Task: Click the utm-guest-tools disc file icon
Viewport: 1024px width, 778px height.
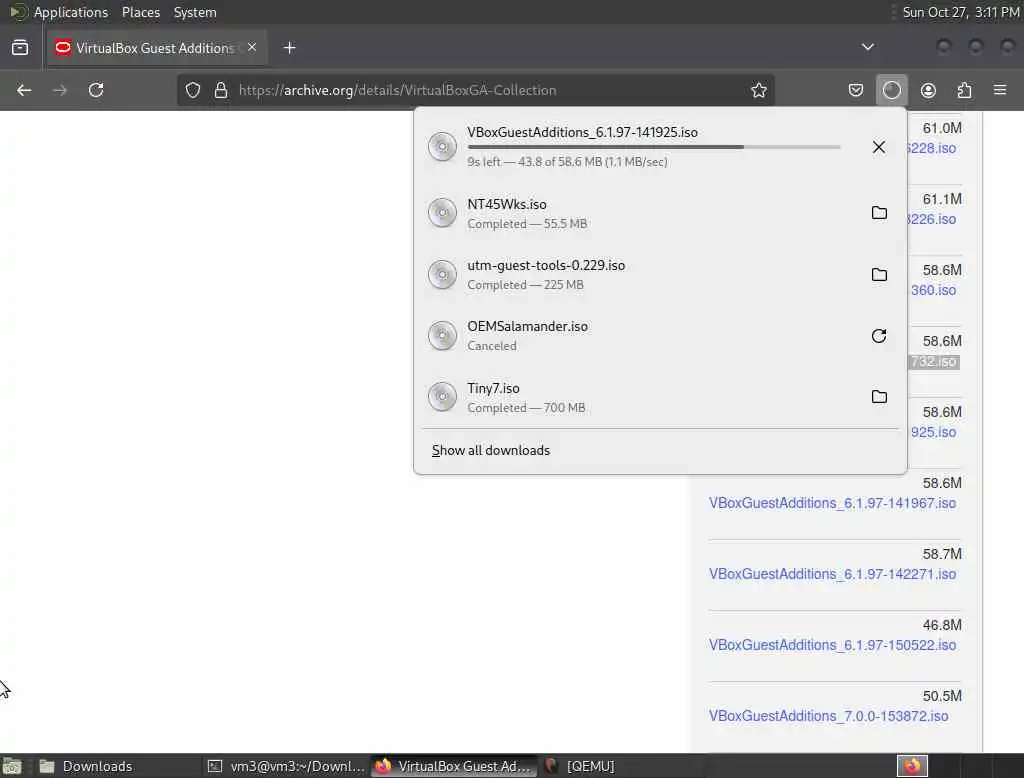Action: [x=442, y=274]
